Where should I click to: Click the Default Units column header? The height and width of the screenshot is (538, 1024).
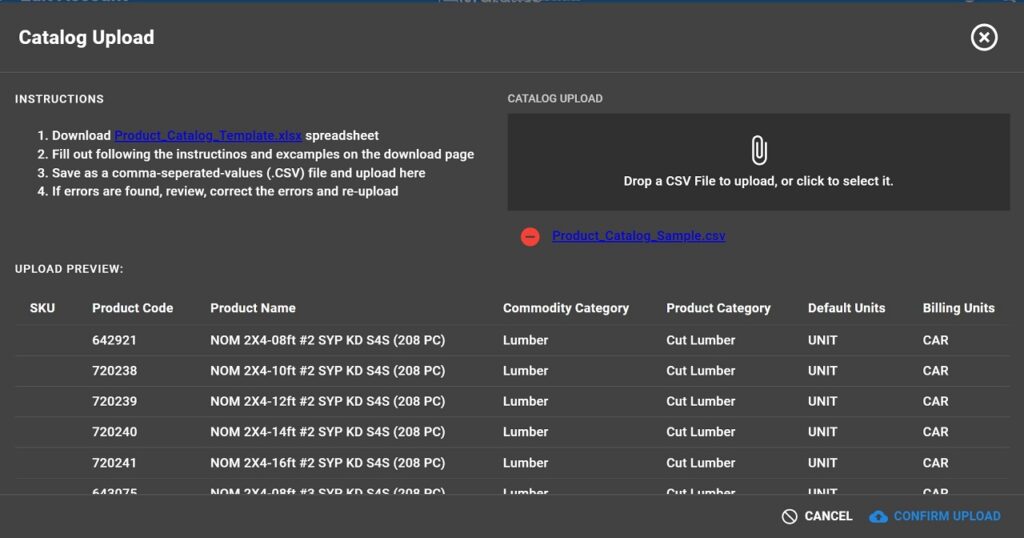(846, 308)
